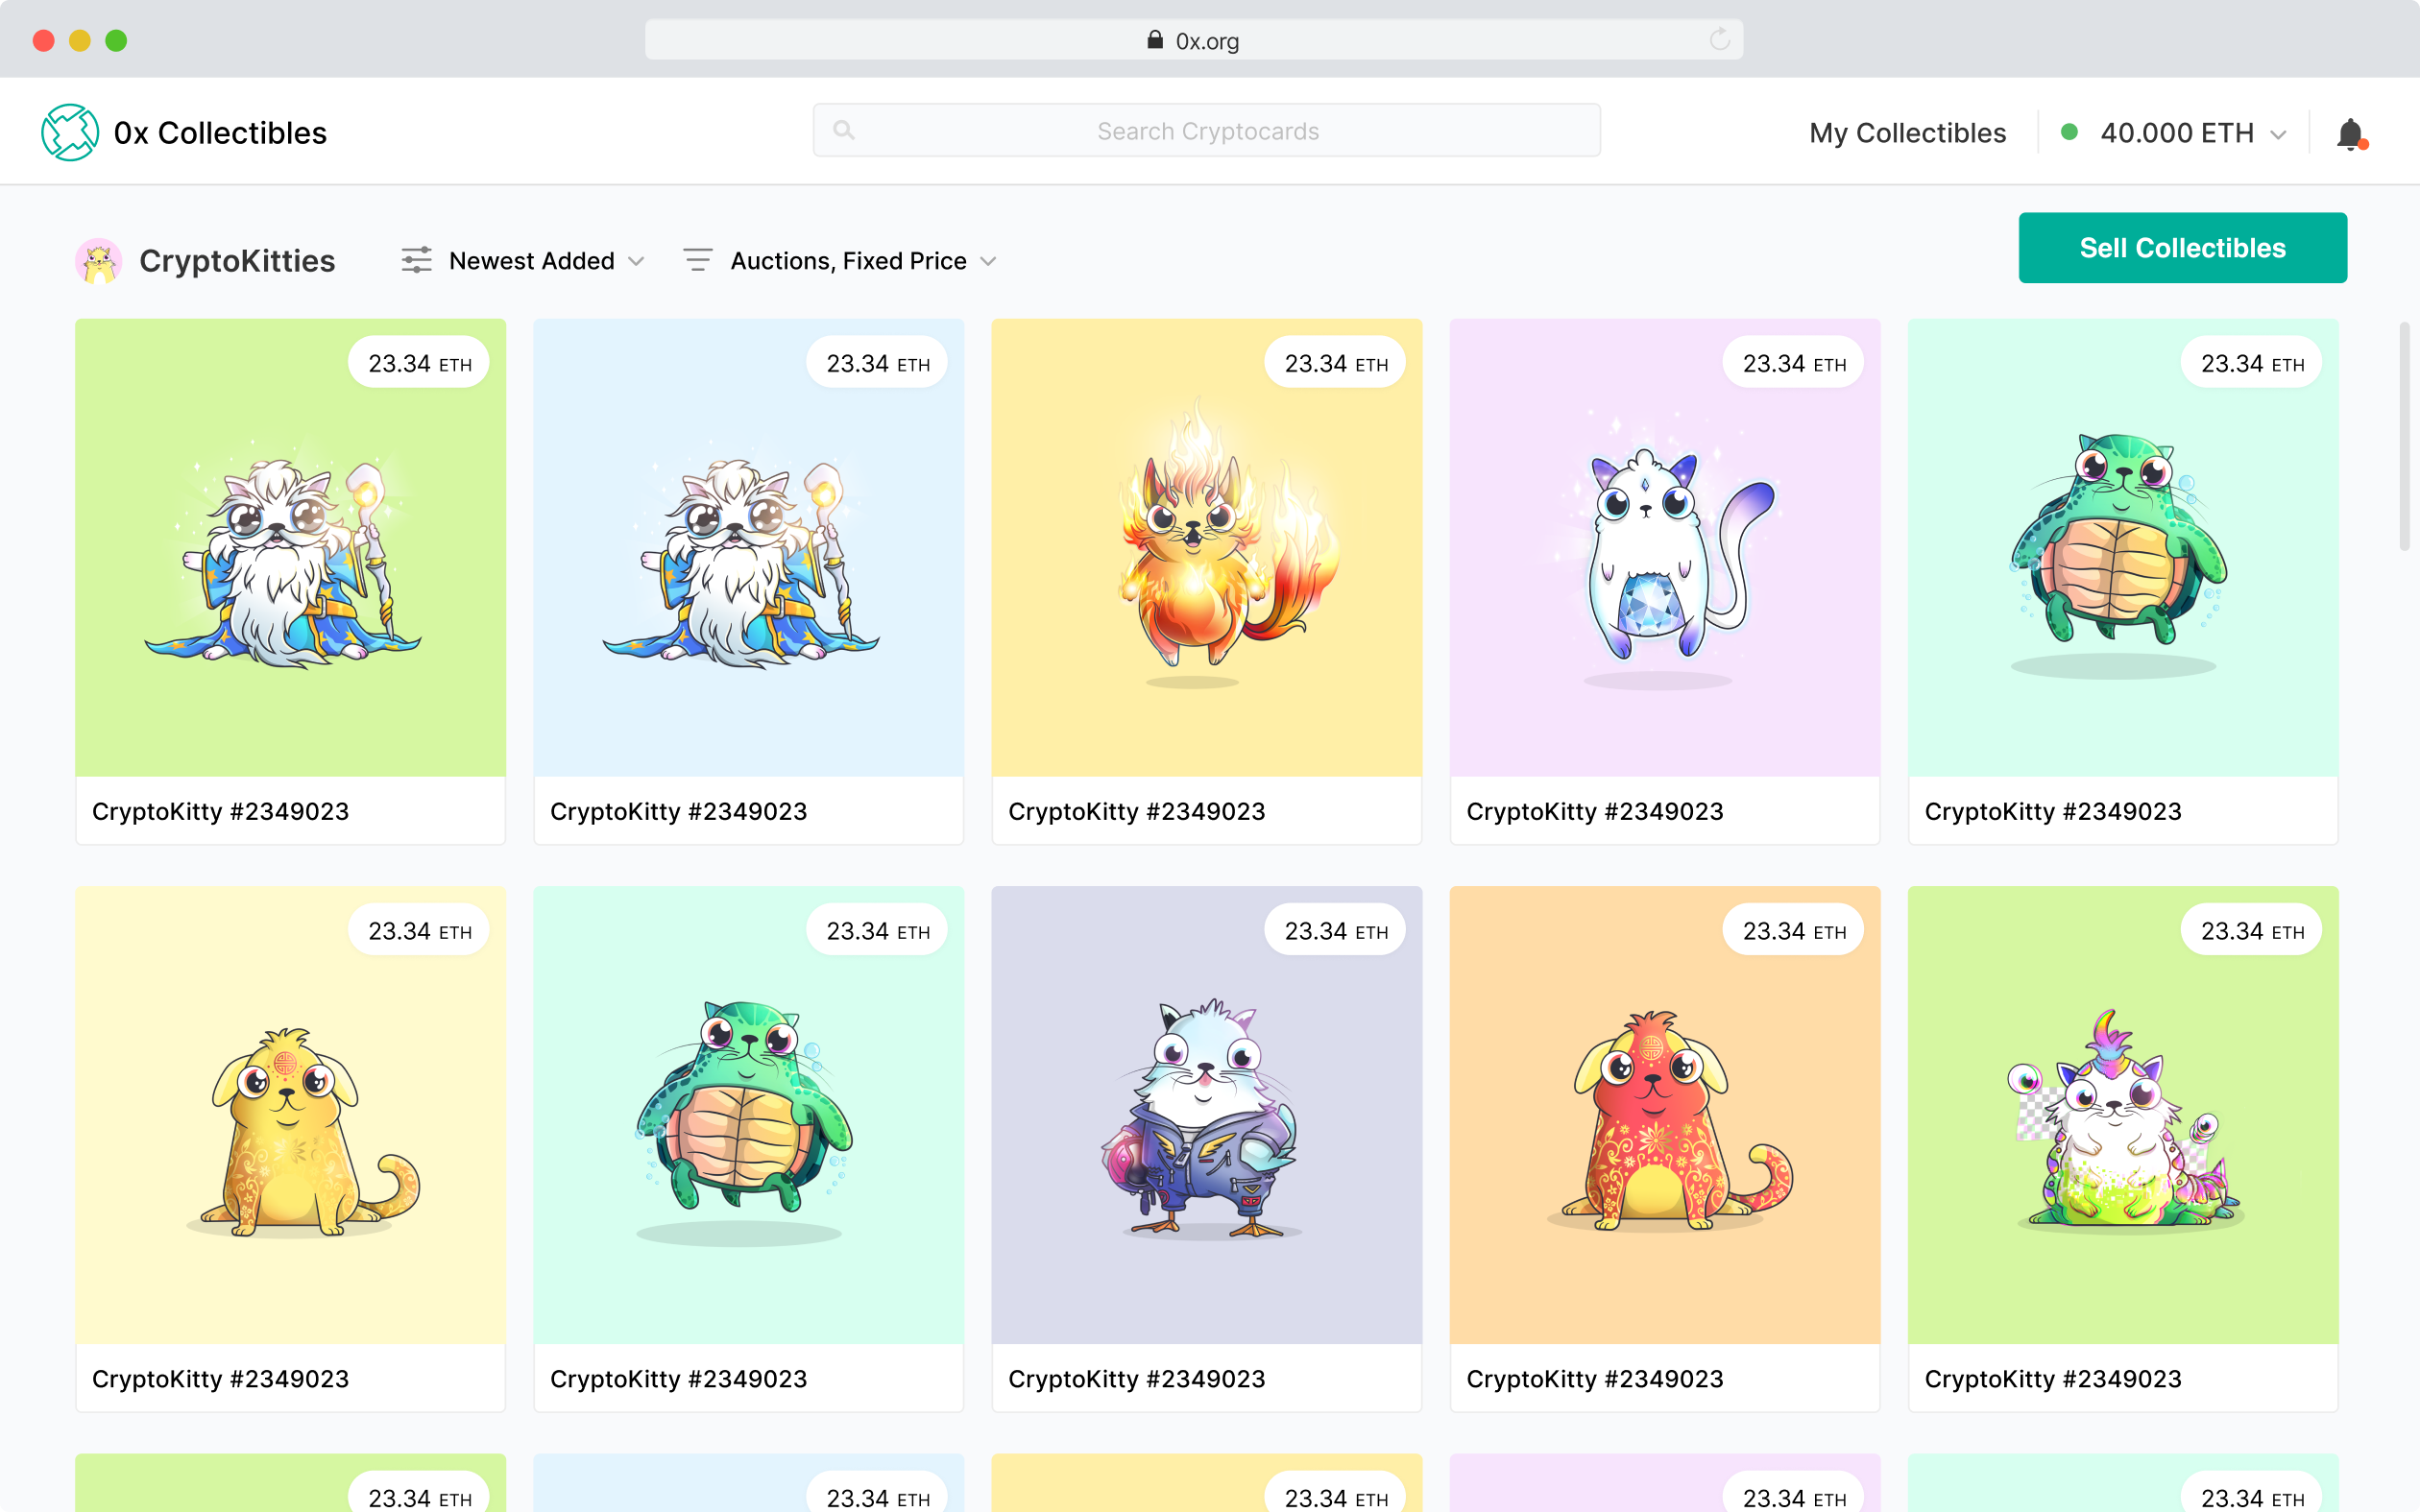Click the 0x Collectibles logo icon
The image size is (2420, 1512).
(69, 132)
